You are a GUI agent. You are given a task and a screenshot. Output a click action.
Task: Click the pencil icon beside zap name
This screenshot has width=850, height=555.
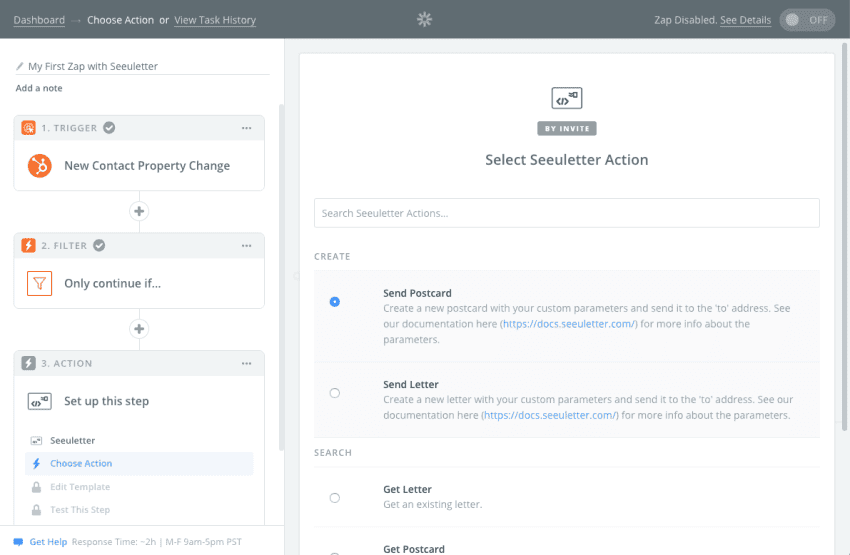coord(20,66)
